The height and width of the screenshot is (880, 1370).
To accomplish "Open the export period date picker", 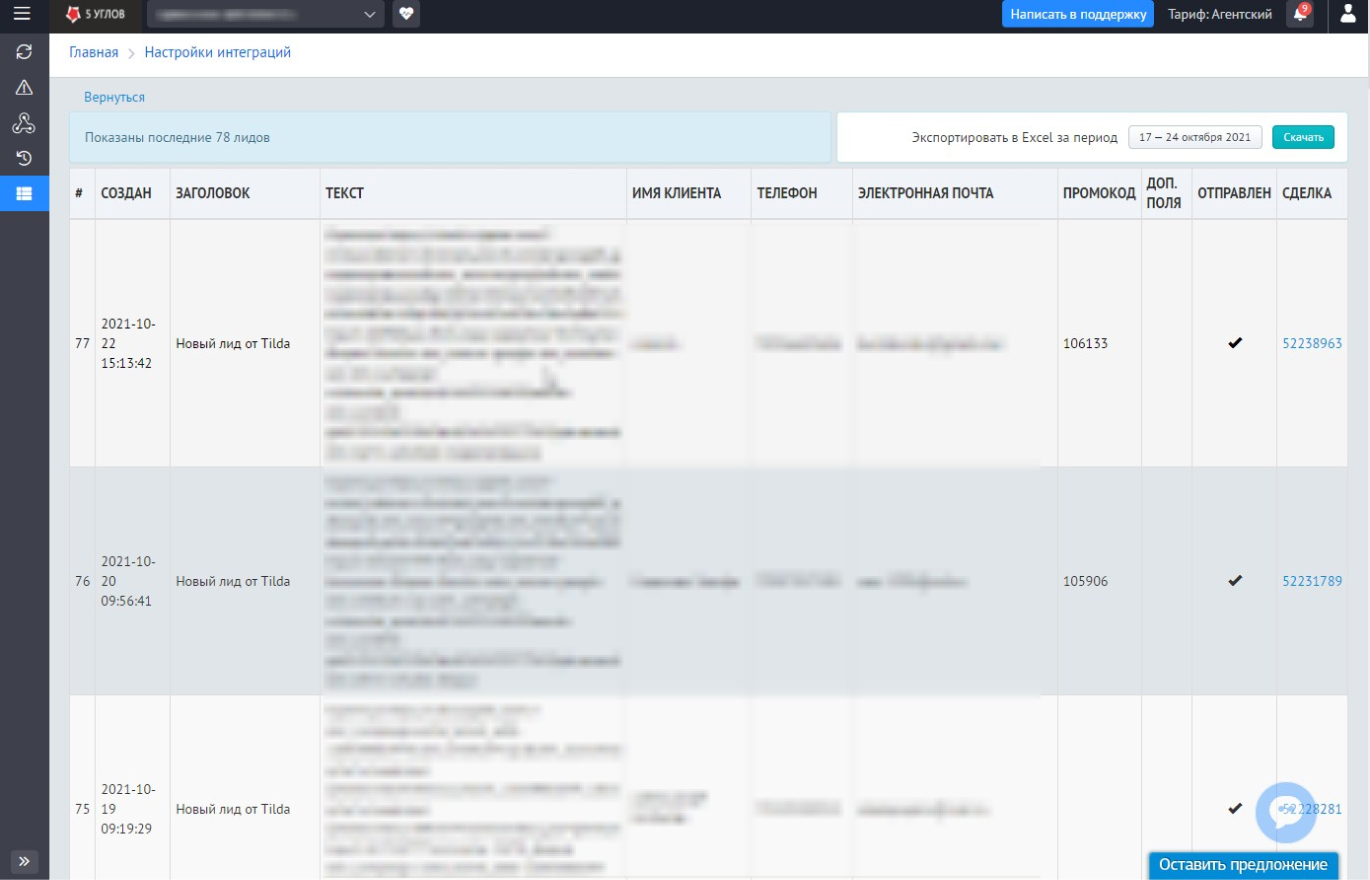I will click(1195, 138).
